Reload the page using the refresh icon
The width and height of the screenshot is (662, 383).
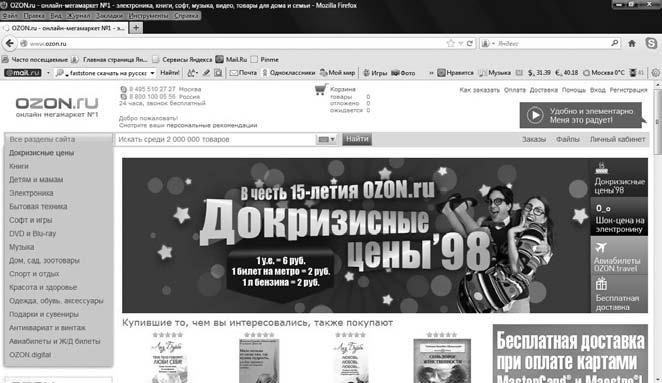tap(469, 43)
